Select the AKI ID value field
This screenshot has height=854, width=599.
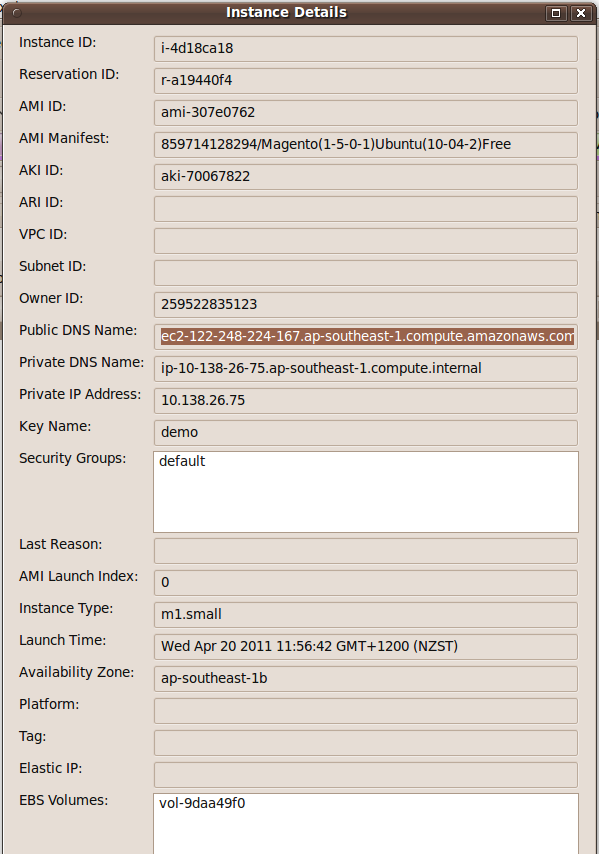point(365,177)
